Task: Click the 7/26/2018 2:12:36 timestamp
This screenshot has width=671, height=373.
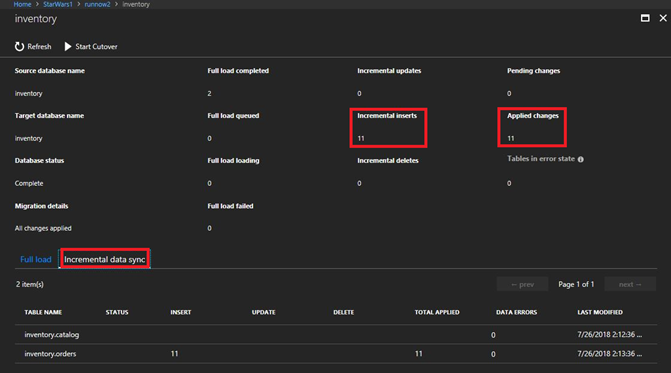Action: 609,335
